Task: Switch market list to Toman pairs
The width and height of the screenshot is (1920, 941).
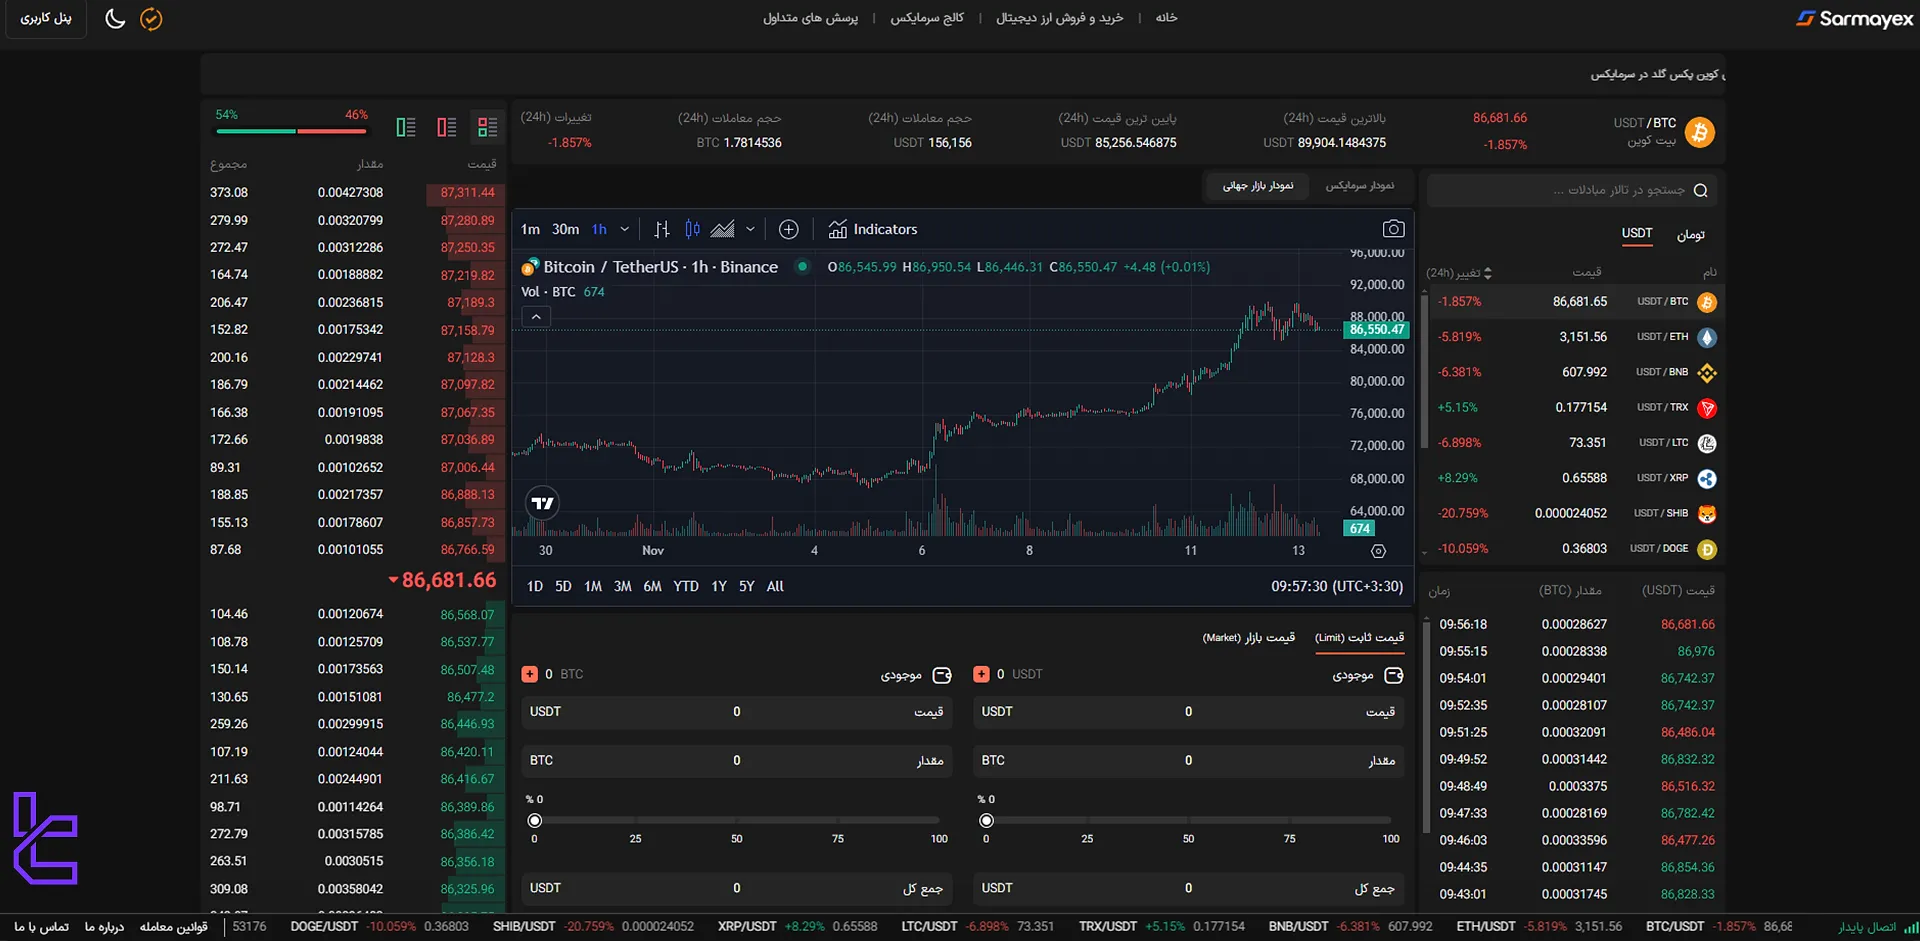Action: point(1690,235)
